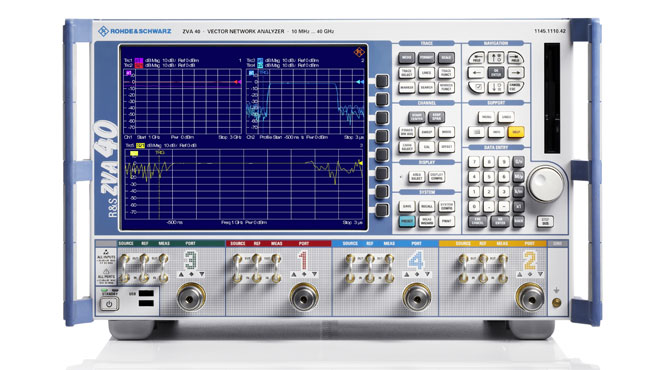Click the digit 7 data entry key
The width and height of the screenshot is (666, 370).
[x=474, y=161]
